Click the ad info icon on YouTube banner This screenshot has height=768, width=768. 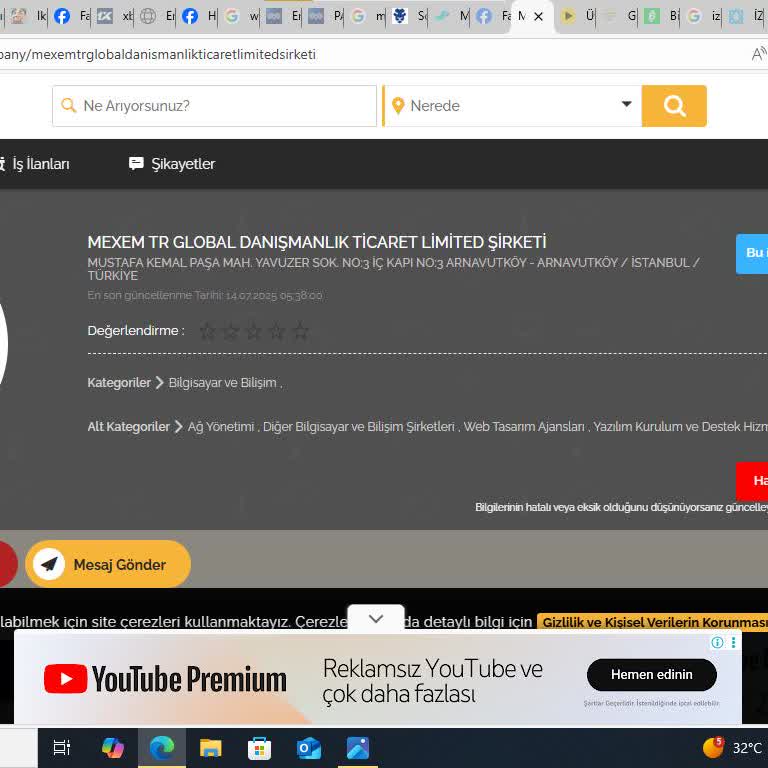[x=717, y=642]
